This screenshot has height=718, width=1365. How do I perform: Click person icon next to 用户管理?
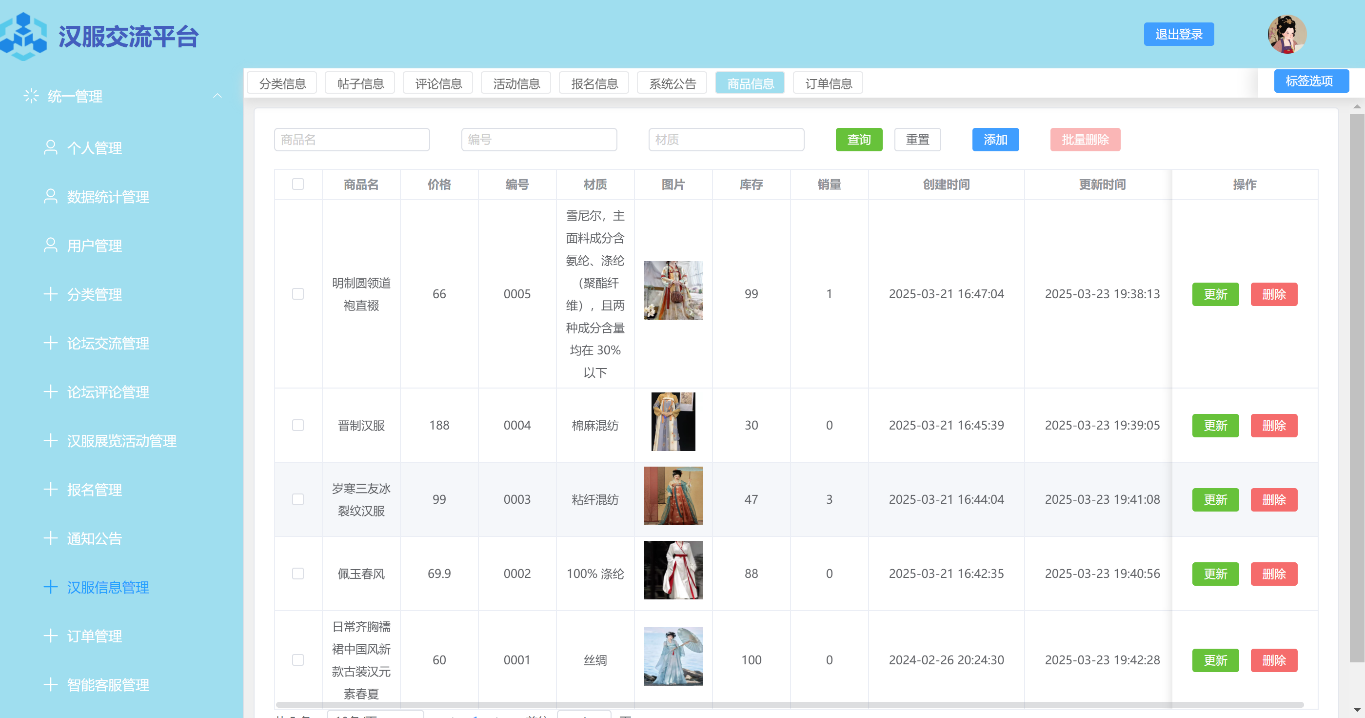[51, 245]
